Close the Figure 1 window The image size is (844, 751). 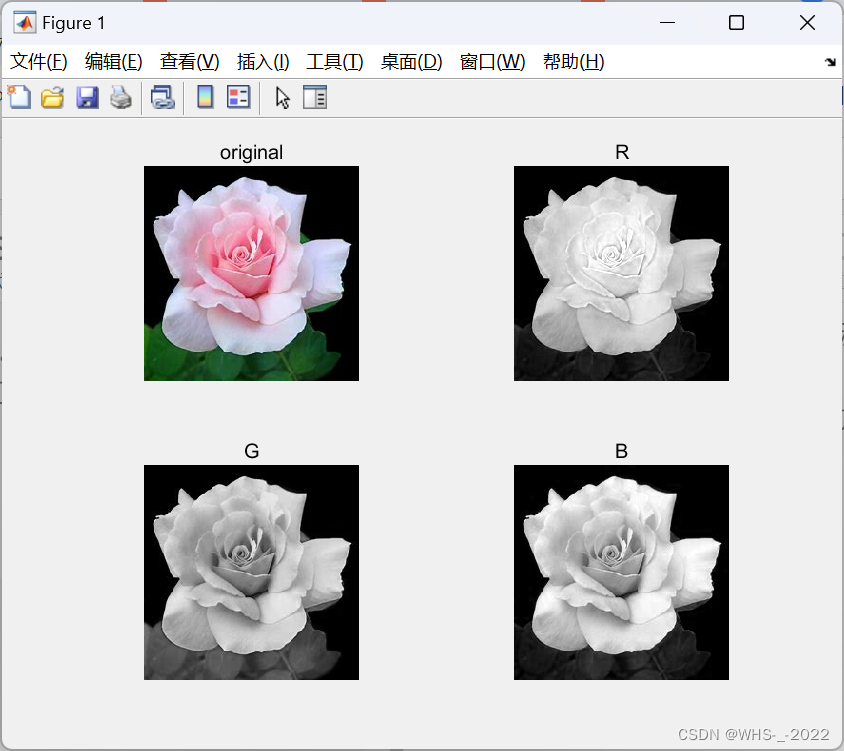[x=807, y=23]
